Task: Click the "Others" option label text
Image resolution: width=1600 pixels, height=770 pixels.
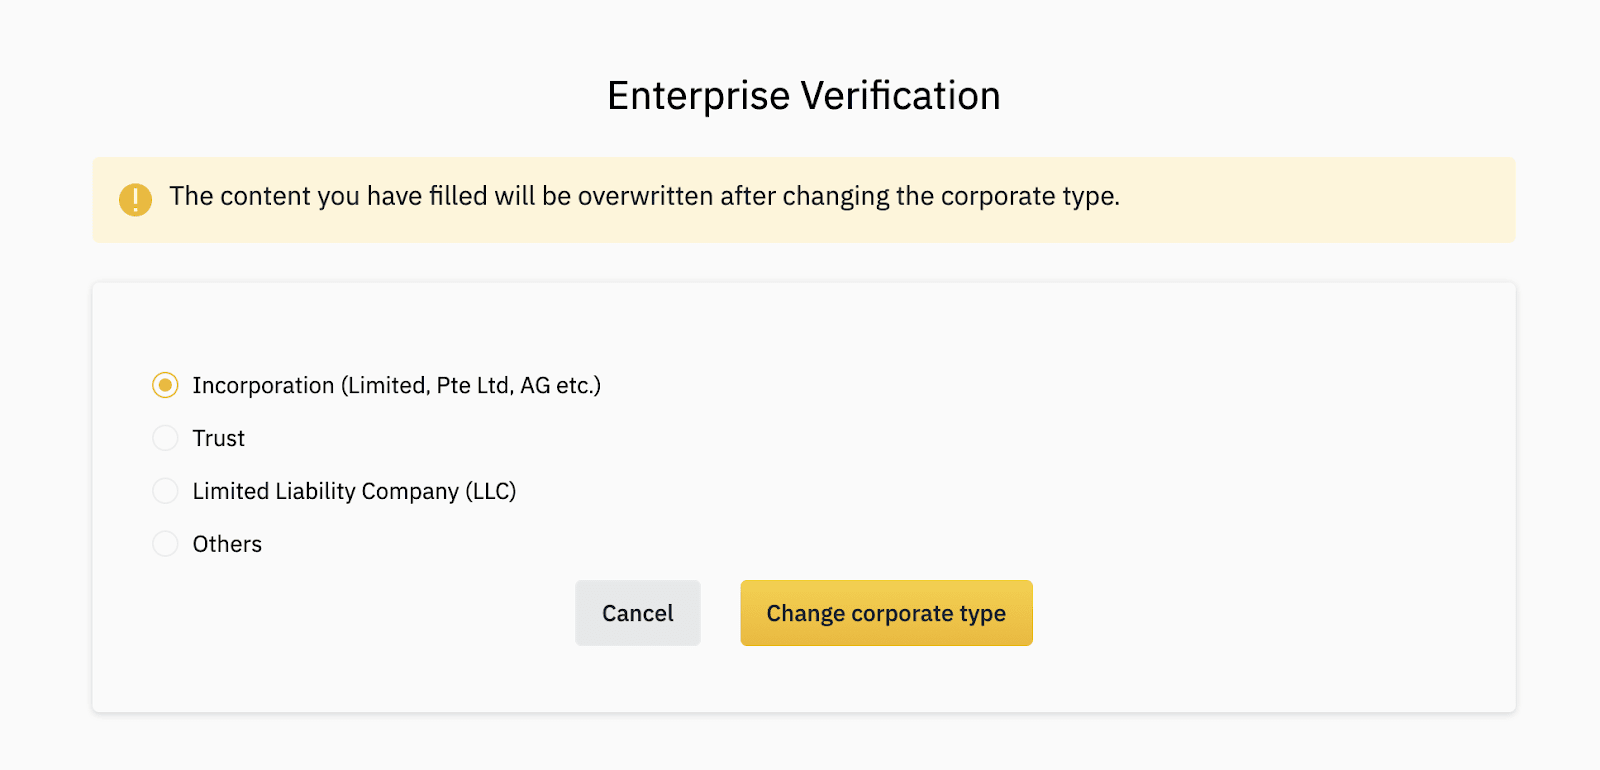Action: tap(227, 545)
